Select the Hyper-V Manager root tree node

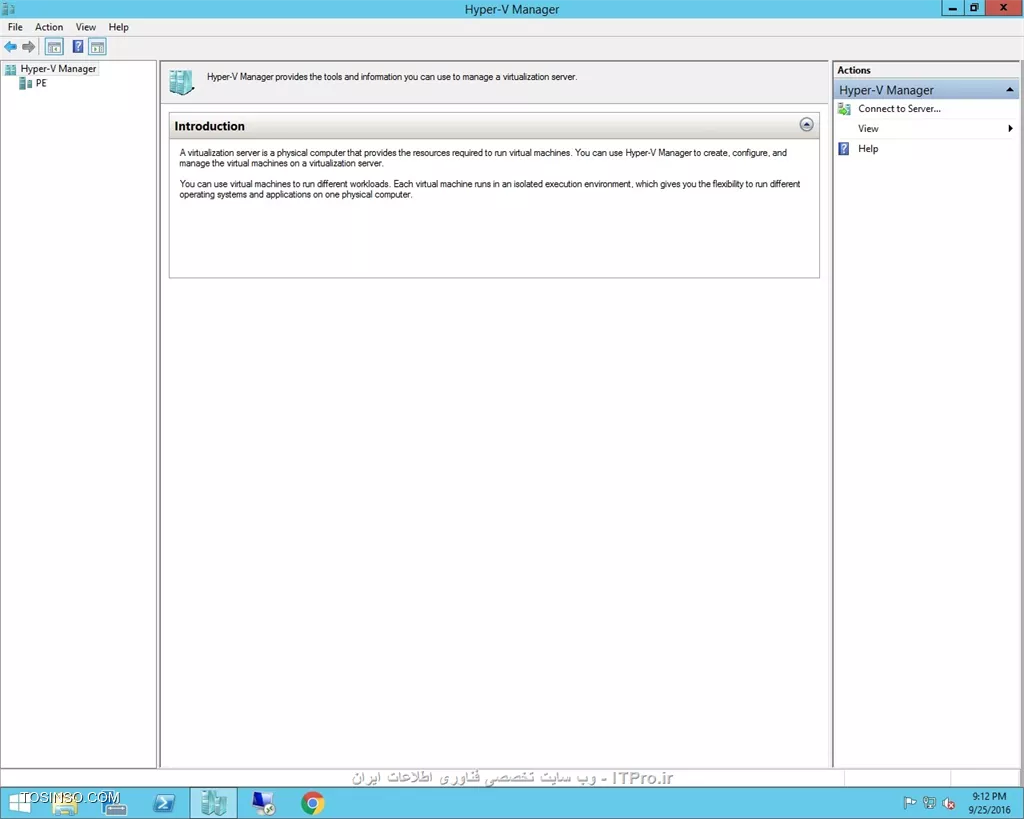point(58,69)
